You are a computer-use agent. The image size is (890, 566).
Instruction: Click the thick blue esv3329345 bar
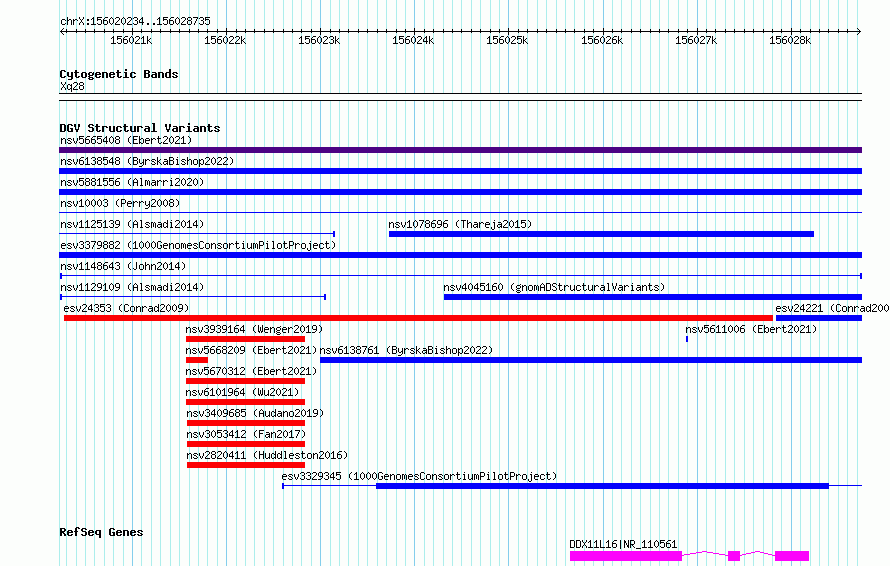coord(602,486)
